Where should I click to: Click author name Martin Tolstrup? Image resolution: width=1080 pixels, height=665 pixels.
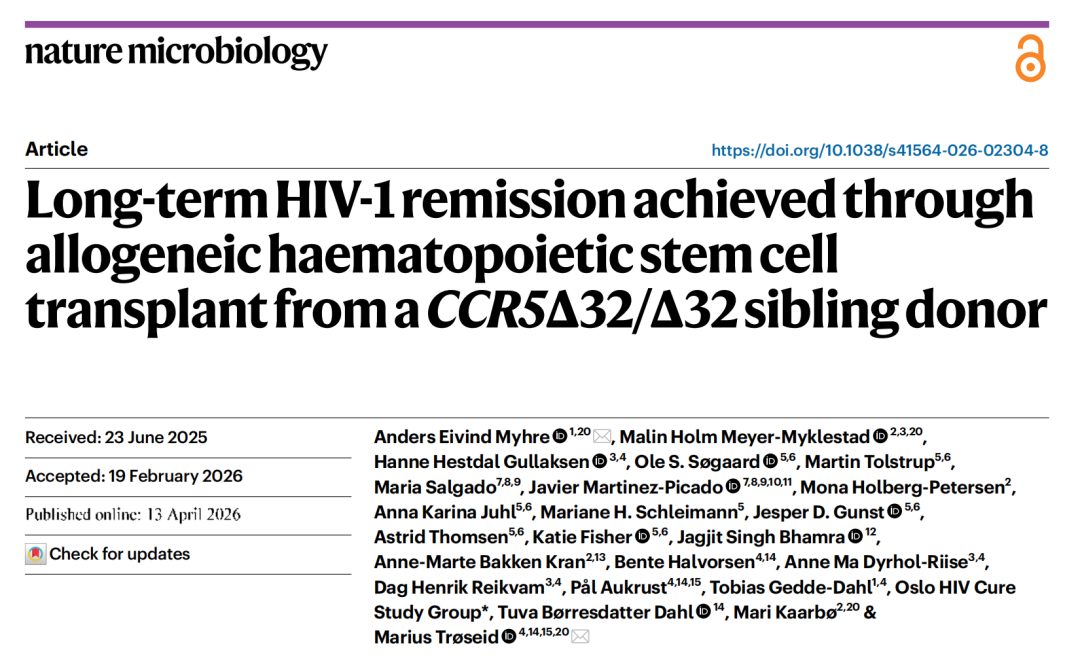coord(869,462)
